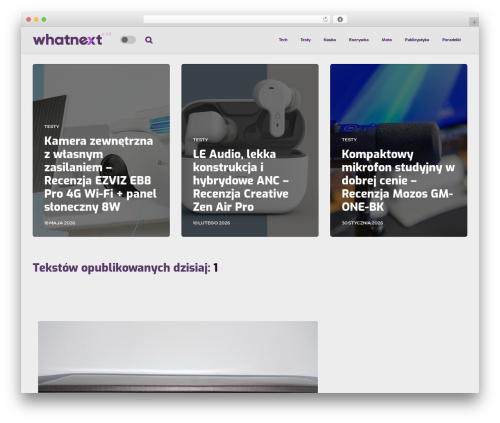Open the Publicystyka menu item

pos(417,40)
